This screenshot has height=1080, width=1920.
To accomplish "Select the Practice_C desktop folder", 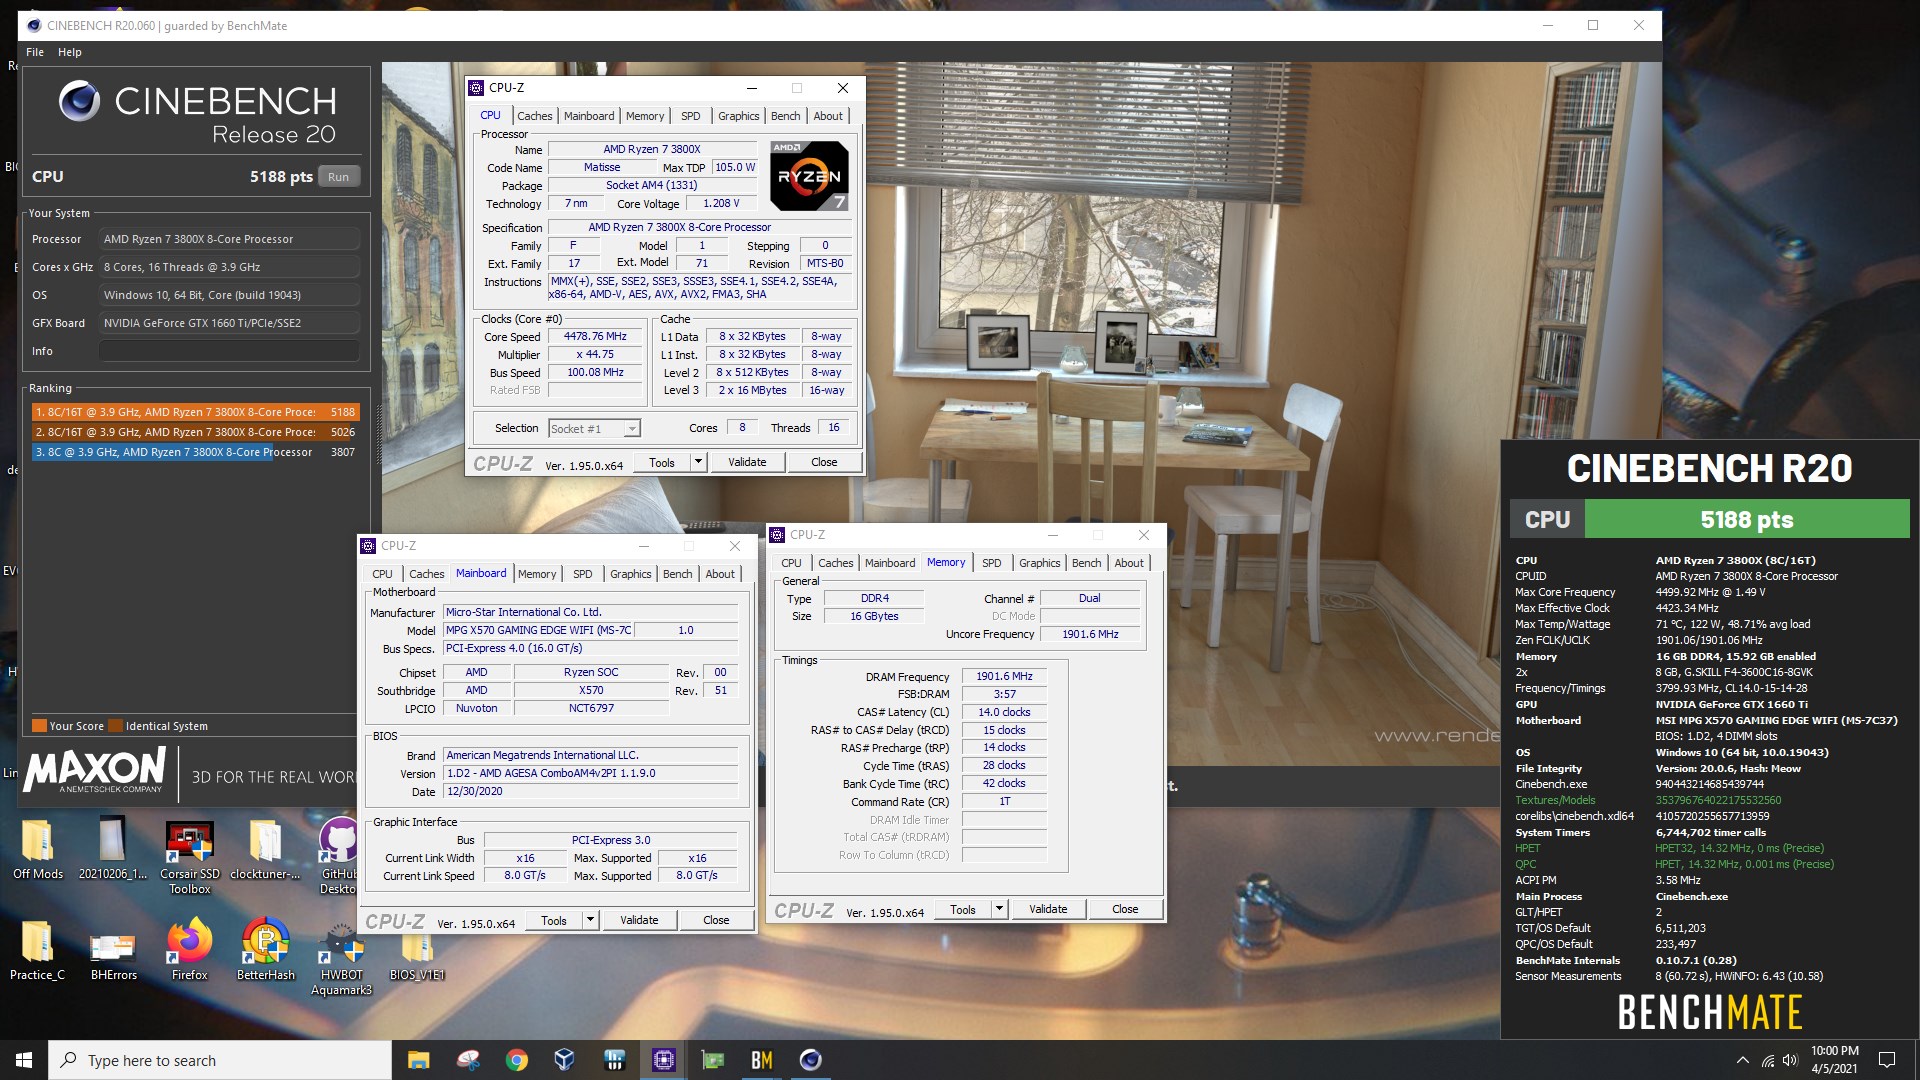I will pos(38,950).
